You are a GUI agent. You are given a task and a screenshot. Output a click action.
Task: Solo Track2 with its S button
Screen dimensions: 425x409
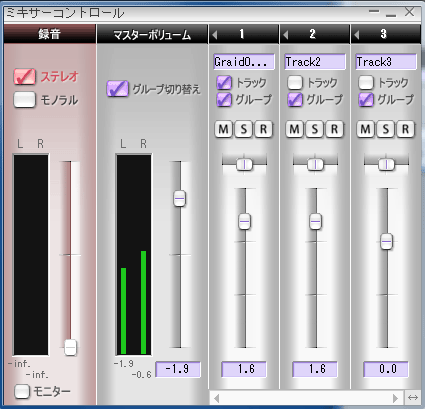coord(315,129)
